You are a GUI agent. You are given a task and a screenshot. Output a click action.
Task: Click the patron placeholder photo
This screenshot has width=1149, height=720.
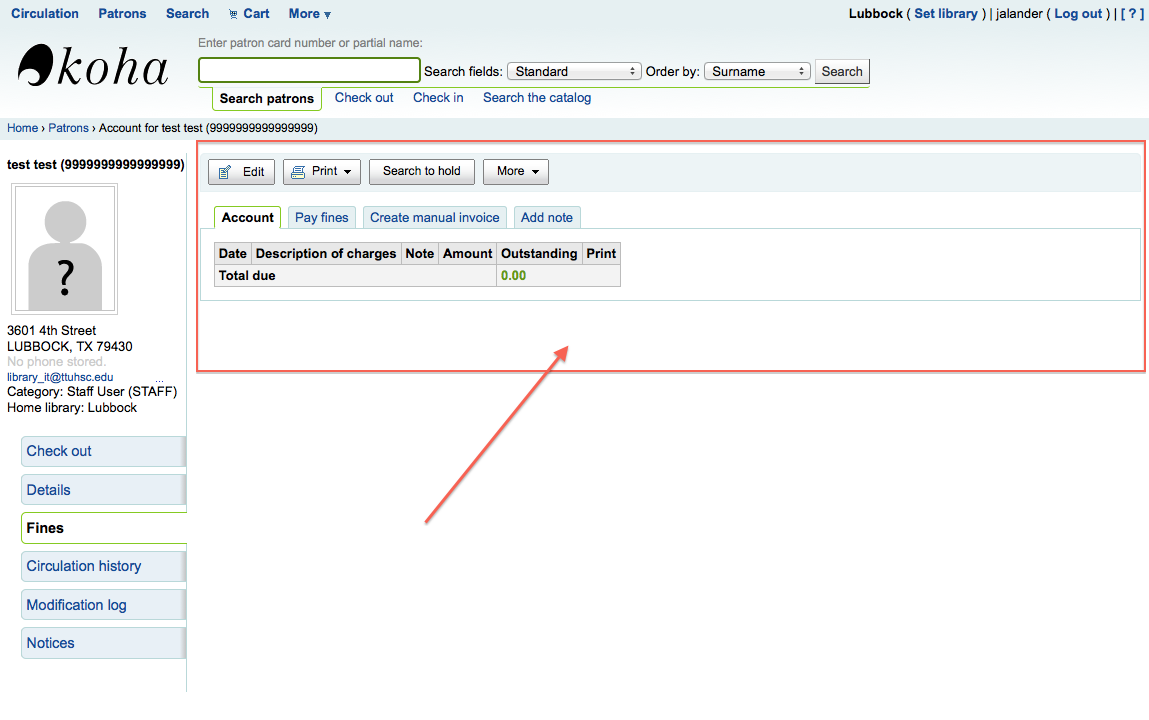(65, 249)
